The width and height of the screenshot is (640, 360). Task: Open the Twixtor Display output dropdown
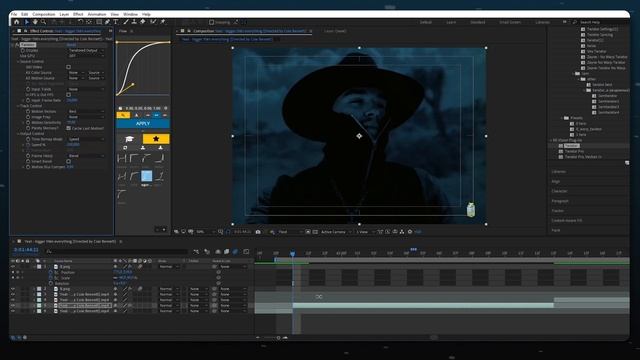coord(86,50)
